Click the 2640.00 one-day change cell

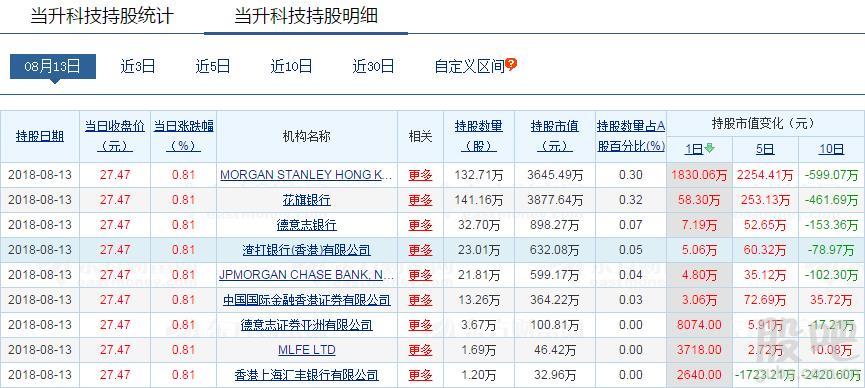(699, 375)
